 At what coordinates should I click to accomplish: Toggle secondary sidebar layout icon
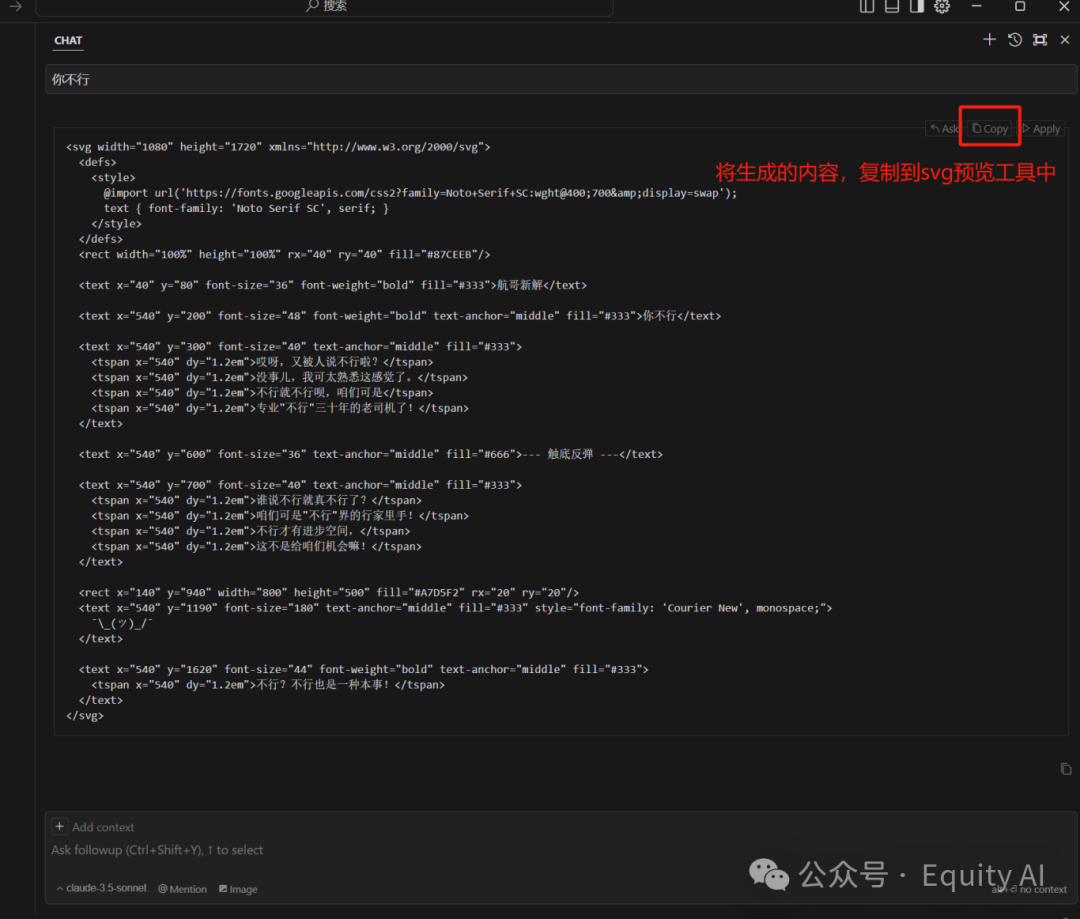click(917, 7)
